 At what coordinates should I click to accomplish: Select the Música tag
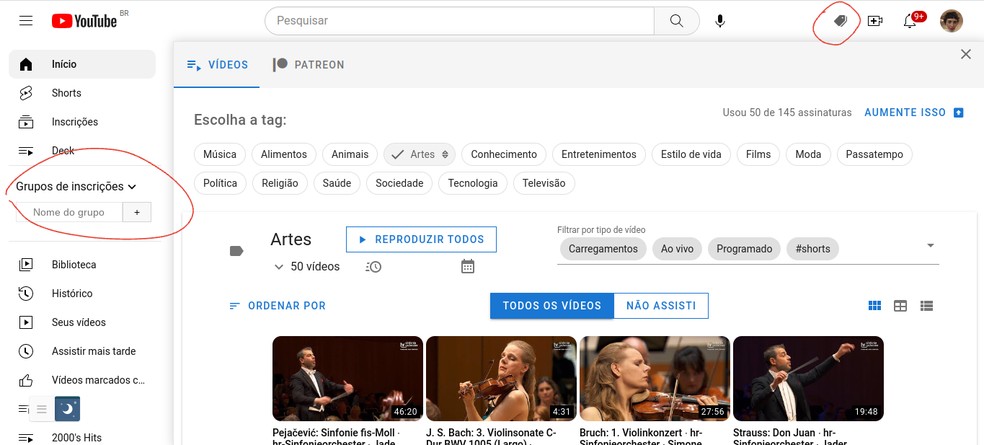(220, 154)
